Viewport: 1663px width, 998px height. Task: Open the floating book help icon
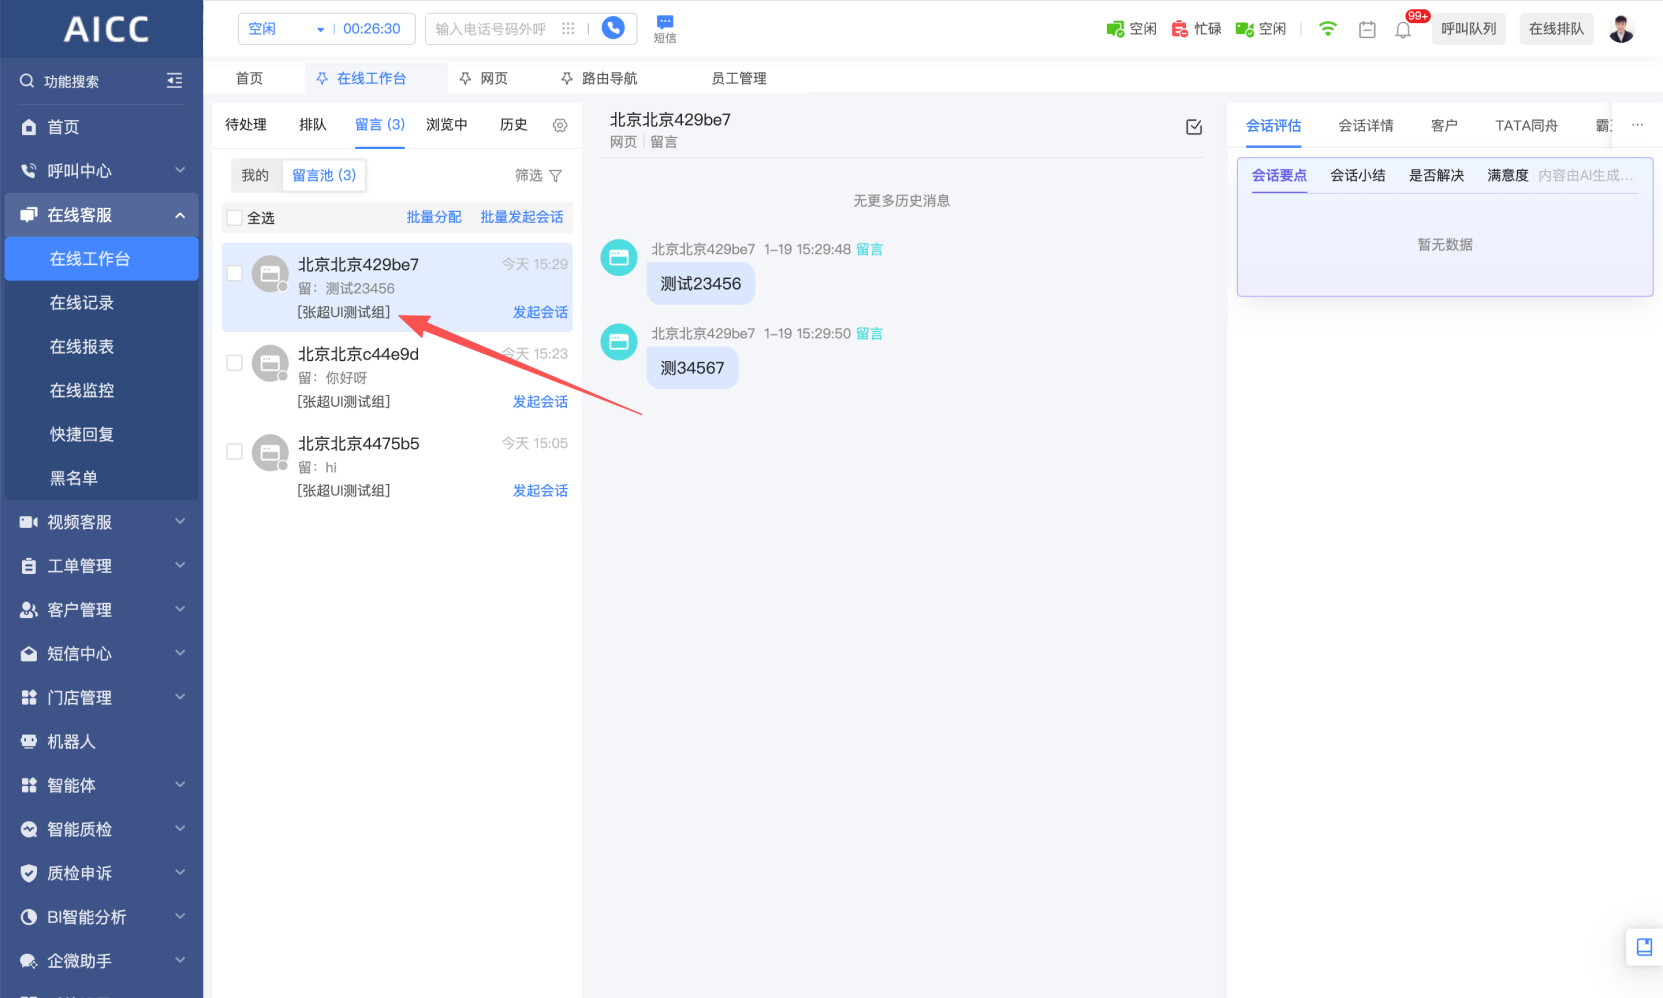pyautogui.click(x=1644, y=947)
